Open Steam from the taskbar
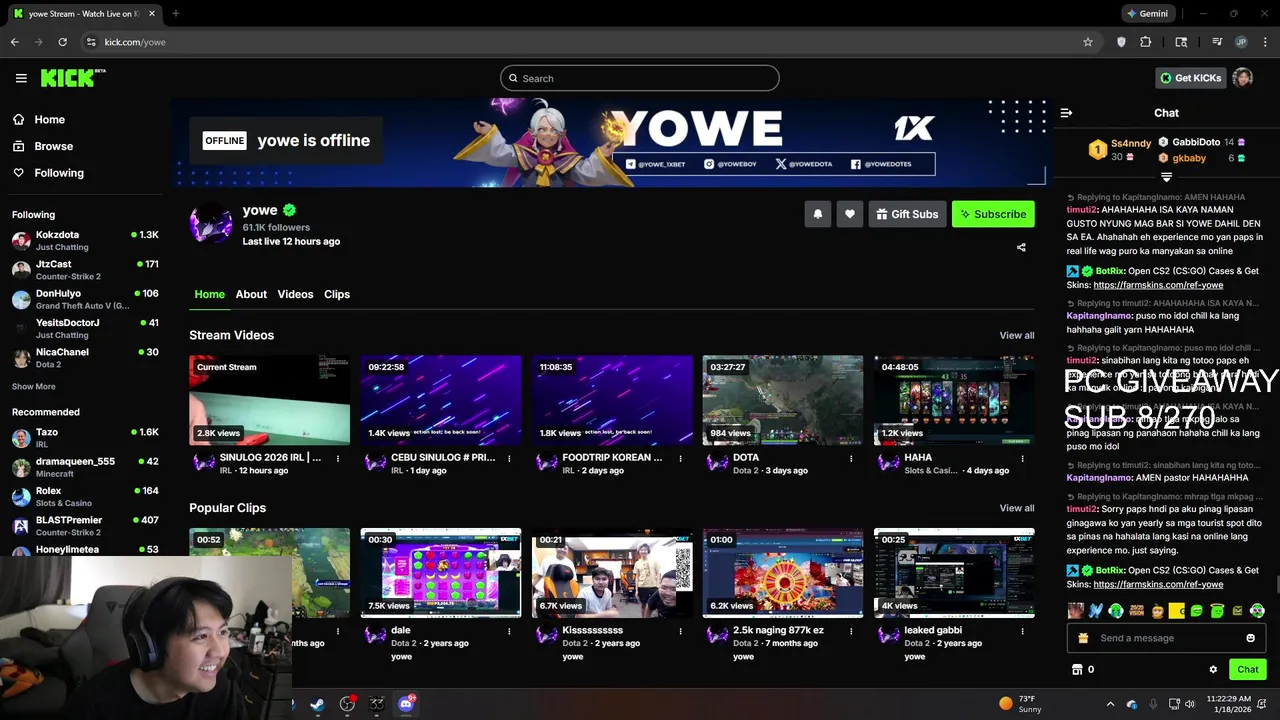Image resolution: width=1280 pixels, height=720 pixels. (x=317, y=704)
